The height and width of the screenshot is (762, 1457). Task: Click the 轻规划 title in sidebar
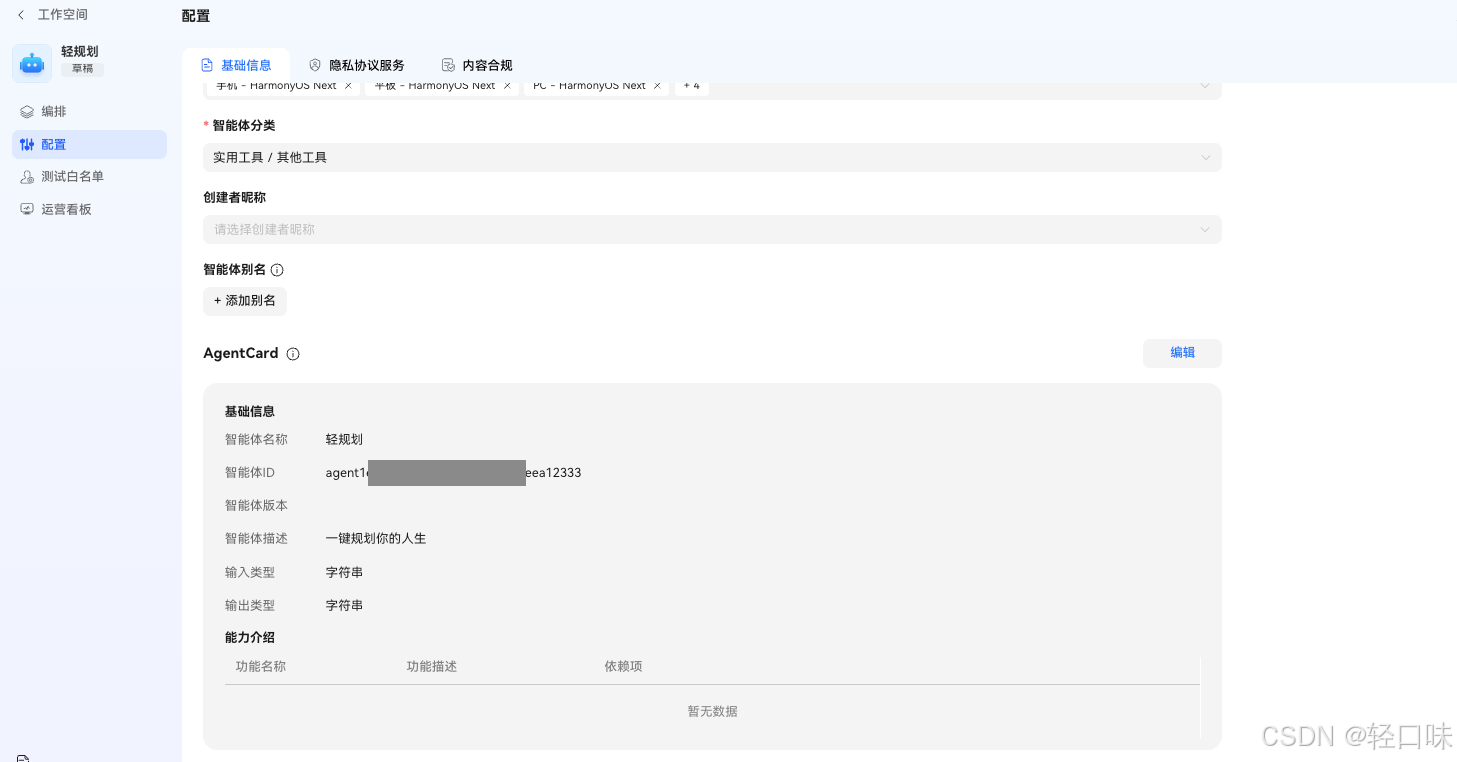click(80, 52)
